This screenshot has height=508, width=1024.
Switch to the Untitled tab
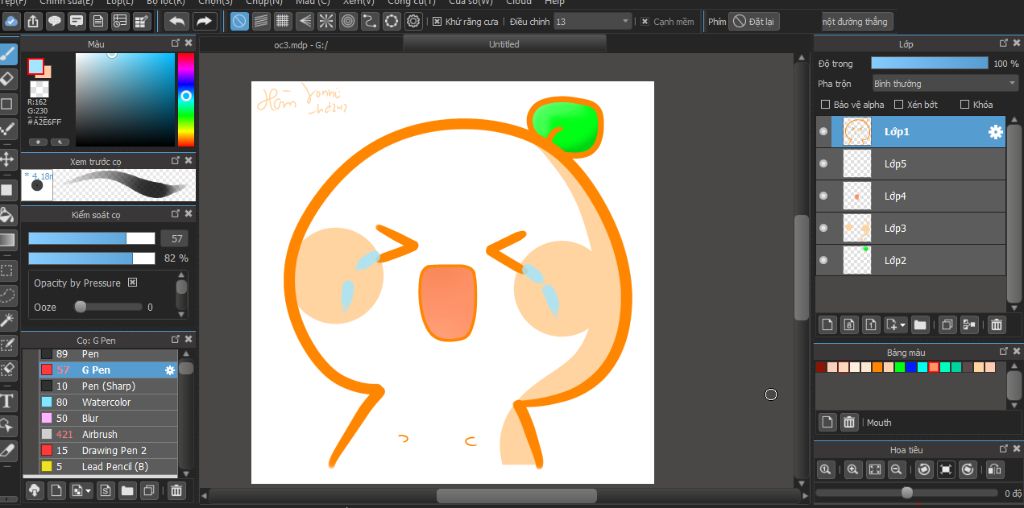click(504, 44)
